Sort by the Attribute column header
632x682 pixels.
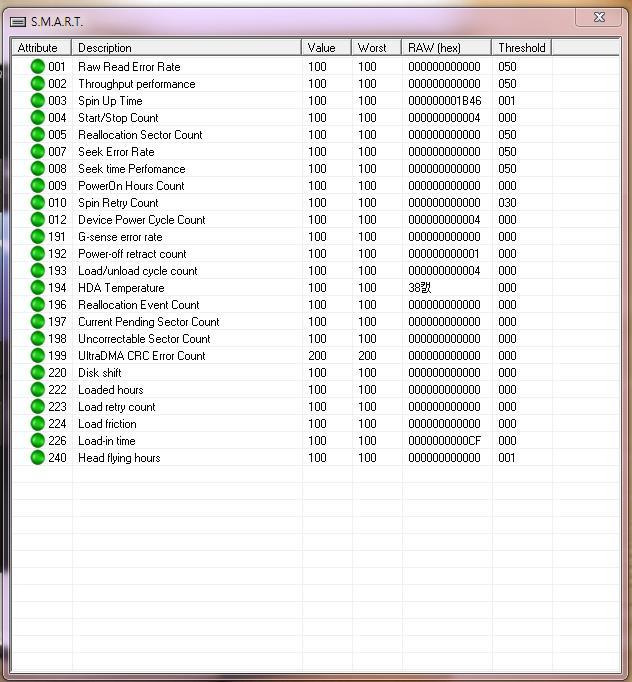[41, 47]
